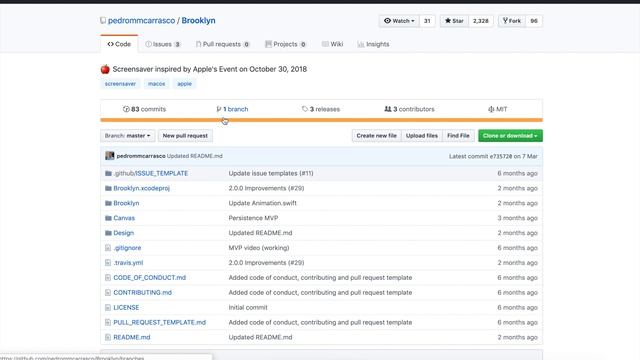Fork the Brooklyn repository
Viewport: 640px width, 360px height.
[512, 21]
